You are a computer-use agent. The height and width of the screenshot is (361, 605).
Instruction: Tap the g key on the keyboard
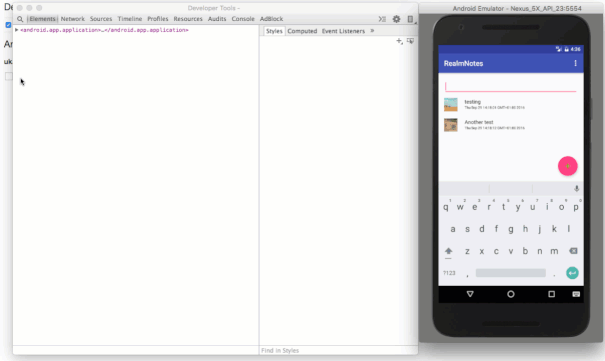coord(511,229)
